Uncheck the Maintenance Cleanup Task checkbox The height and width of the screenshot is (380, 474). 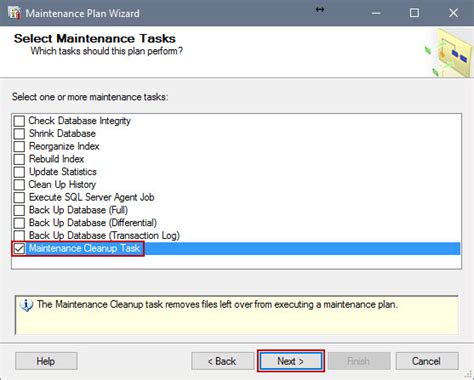19,248
